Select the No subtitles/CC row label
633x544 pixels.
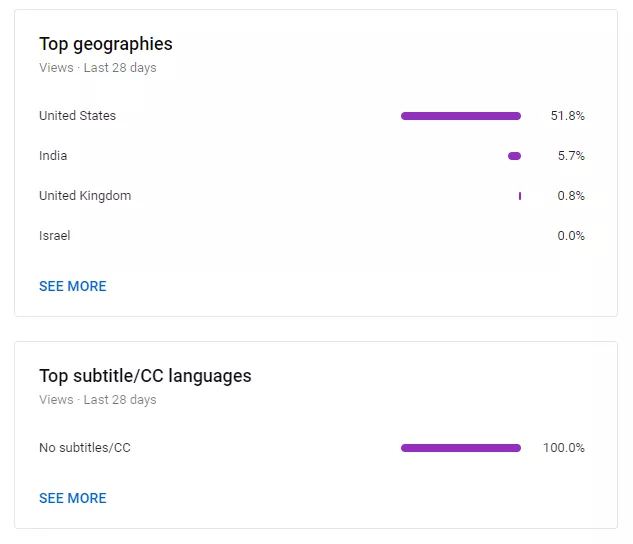pyautogui.click(x=85, y=448)
